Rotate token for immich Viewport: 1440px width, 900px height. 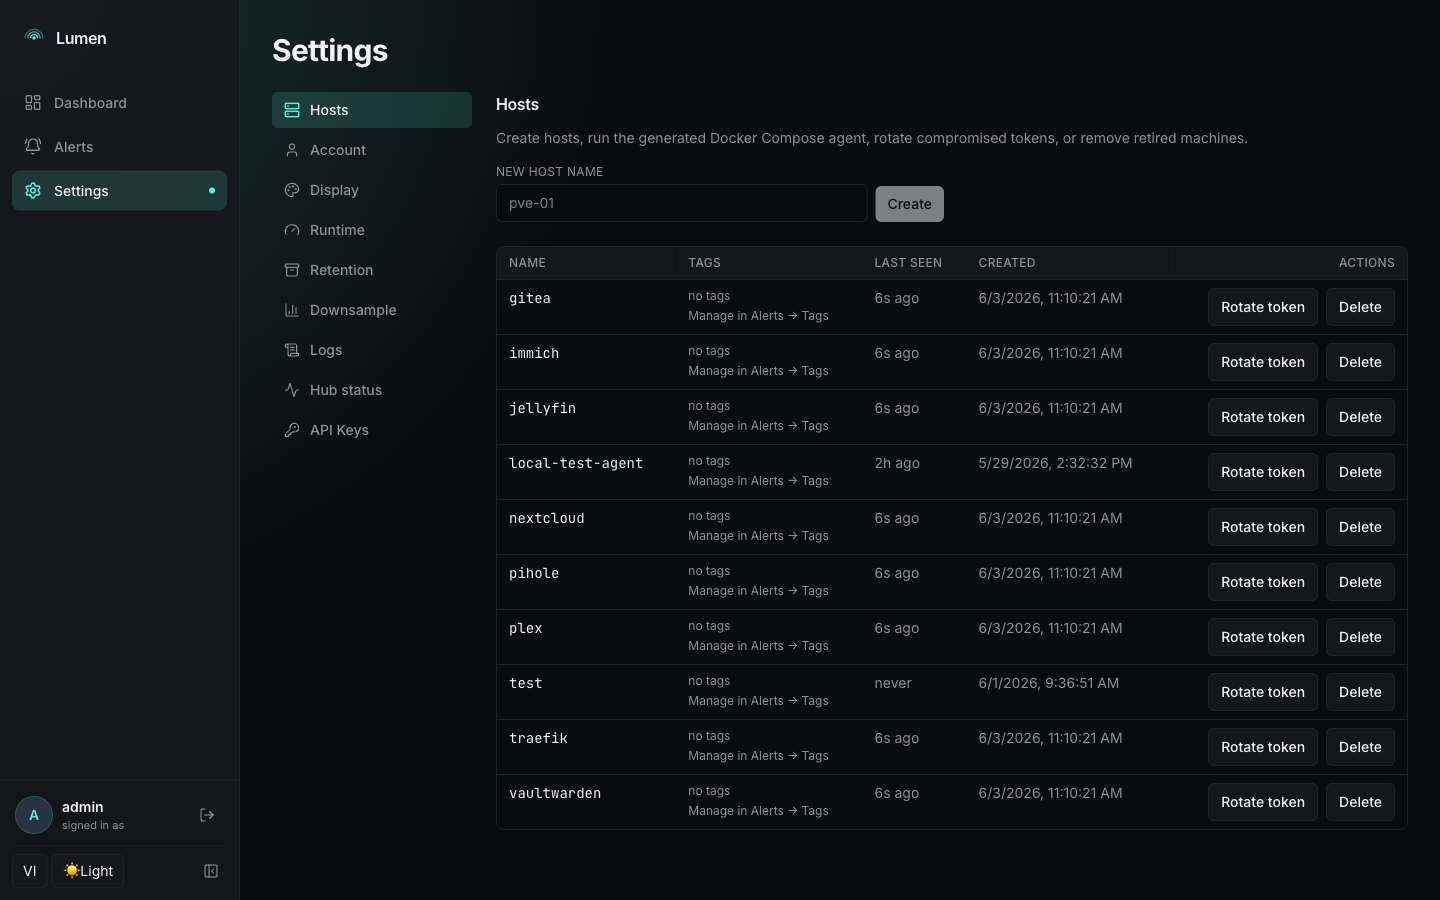tap(1263, 362)
